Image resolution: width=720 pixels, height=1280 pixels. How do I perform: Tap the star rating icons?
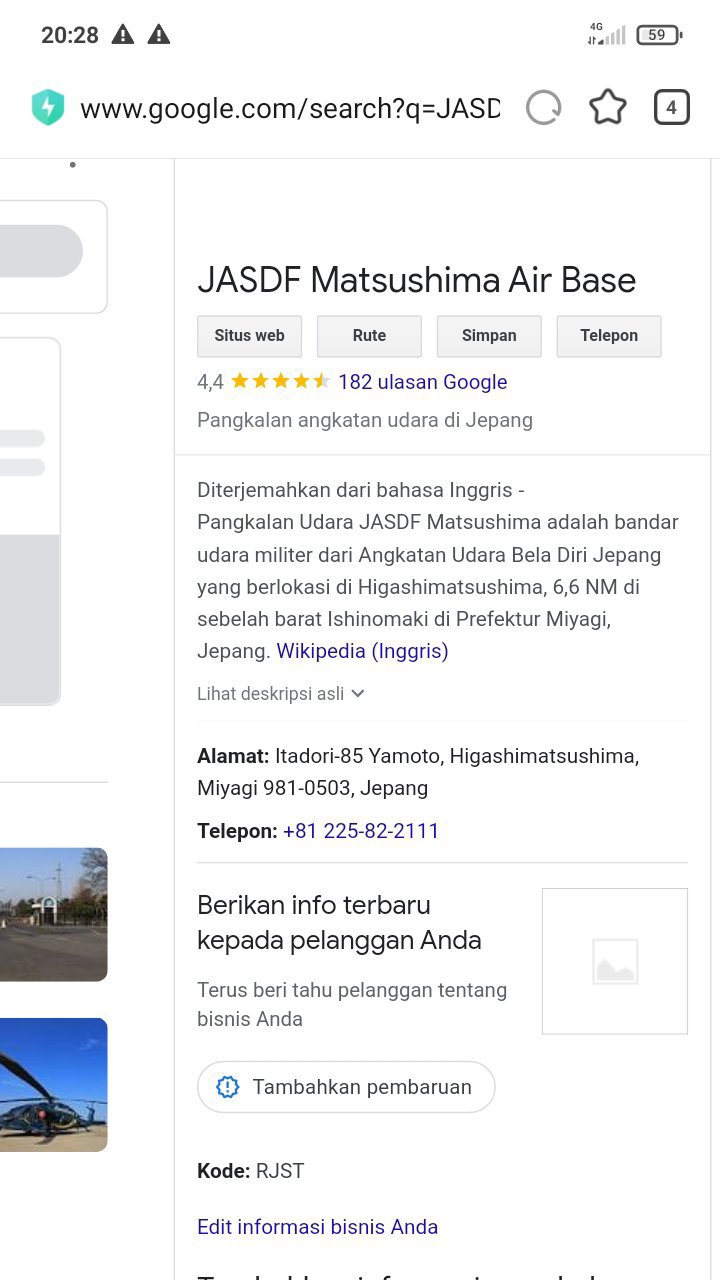(280, 381)
